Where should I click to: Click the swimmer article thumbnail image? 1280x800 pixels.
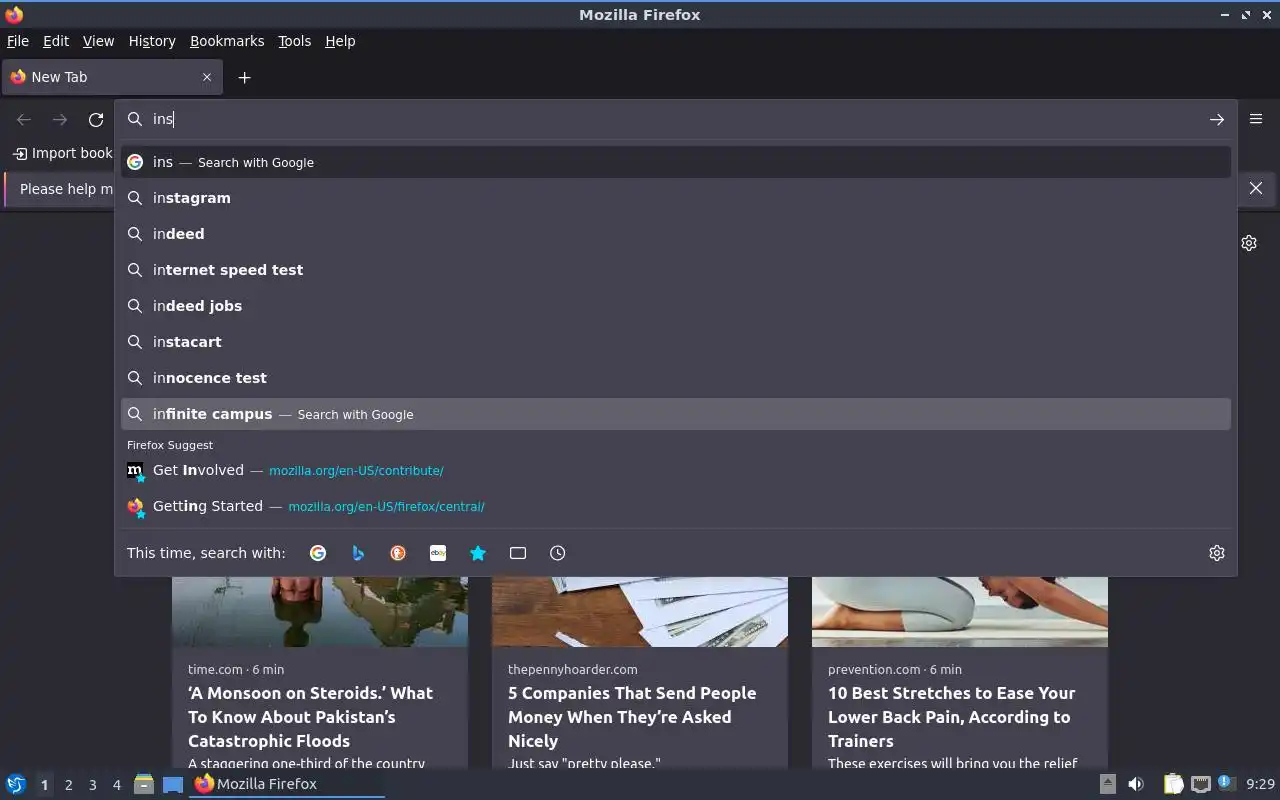click(320, 611)
